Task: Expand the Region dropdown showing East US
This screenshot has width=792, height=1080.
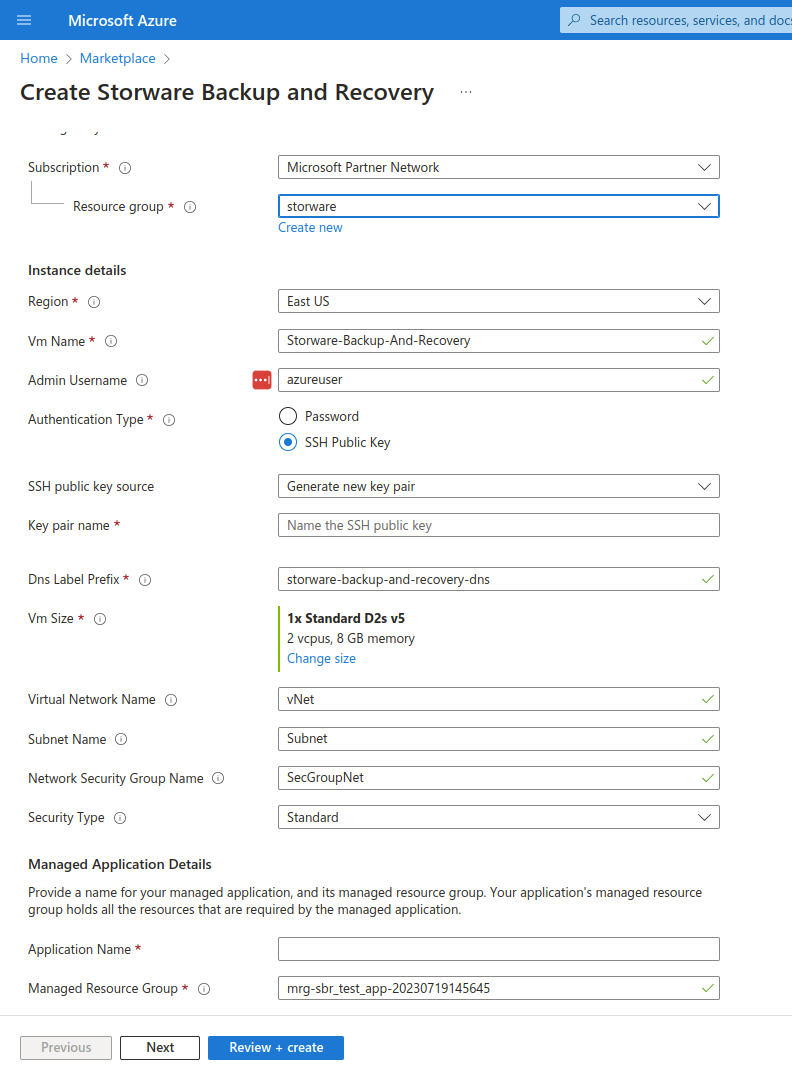Action: click(498, 301)
